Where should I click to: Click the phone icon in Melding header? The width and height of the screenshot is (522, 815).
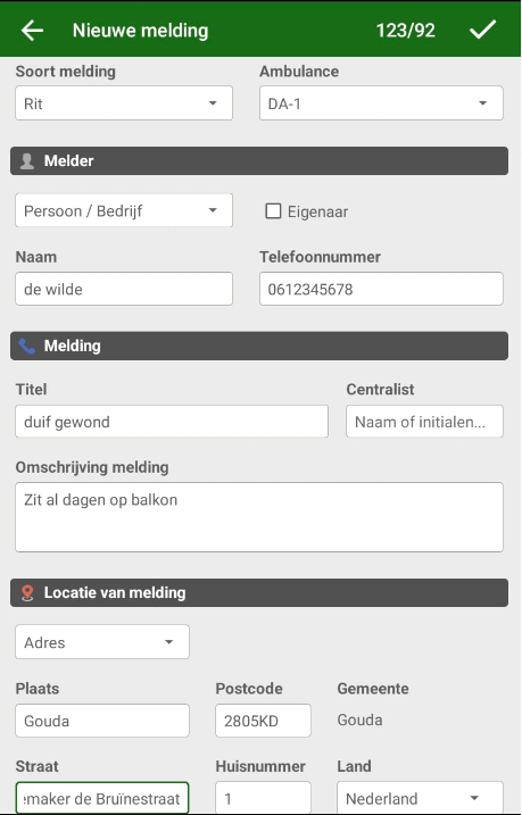pyautogui.click(x=27, y=346)
